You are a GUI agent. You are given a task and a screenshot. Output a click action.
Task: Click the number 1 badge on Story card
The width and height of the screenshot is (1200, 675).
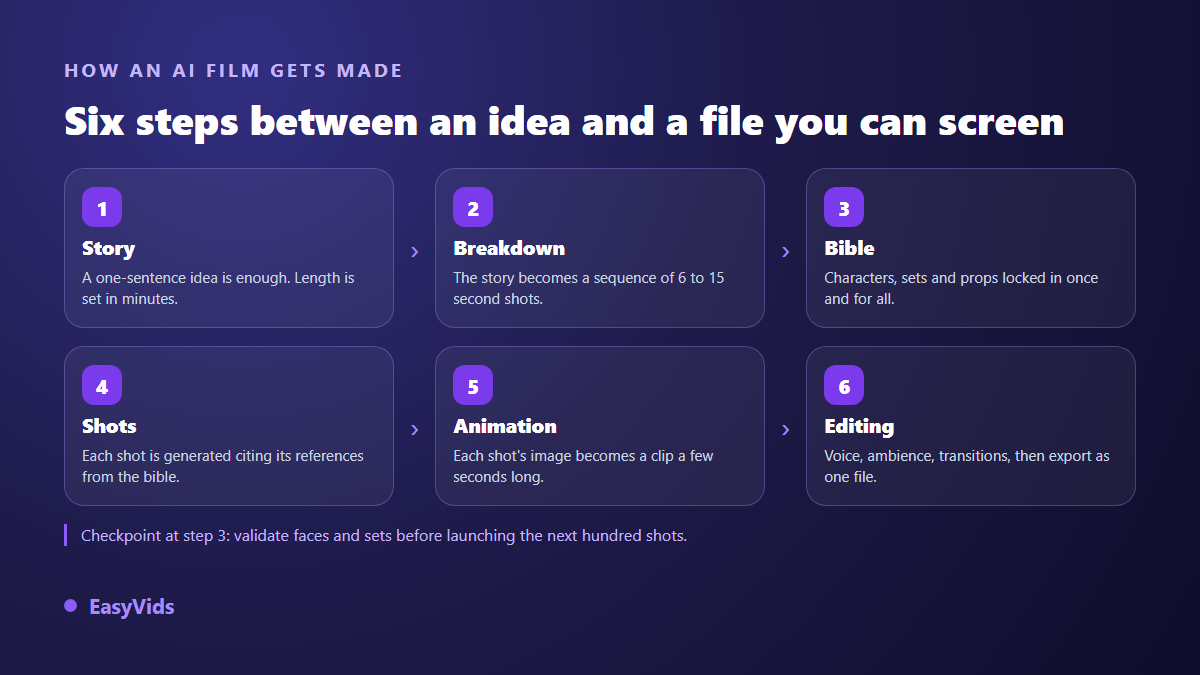[102, 208]
